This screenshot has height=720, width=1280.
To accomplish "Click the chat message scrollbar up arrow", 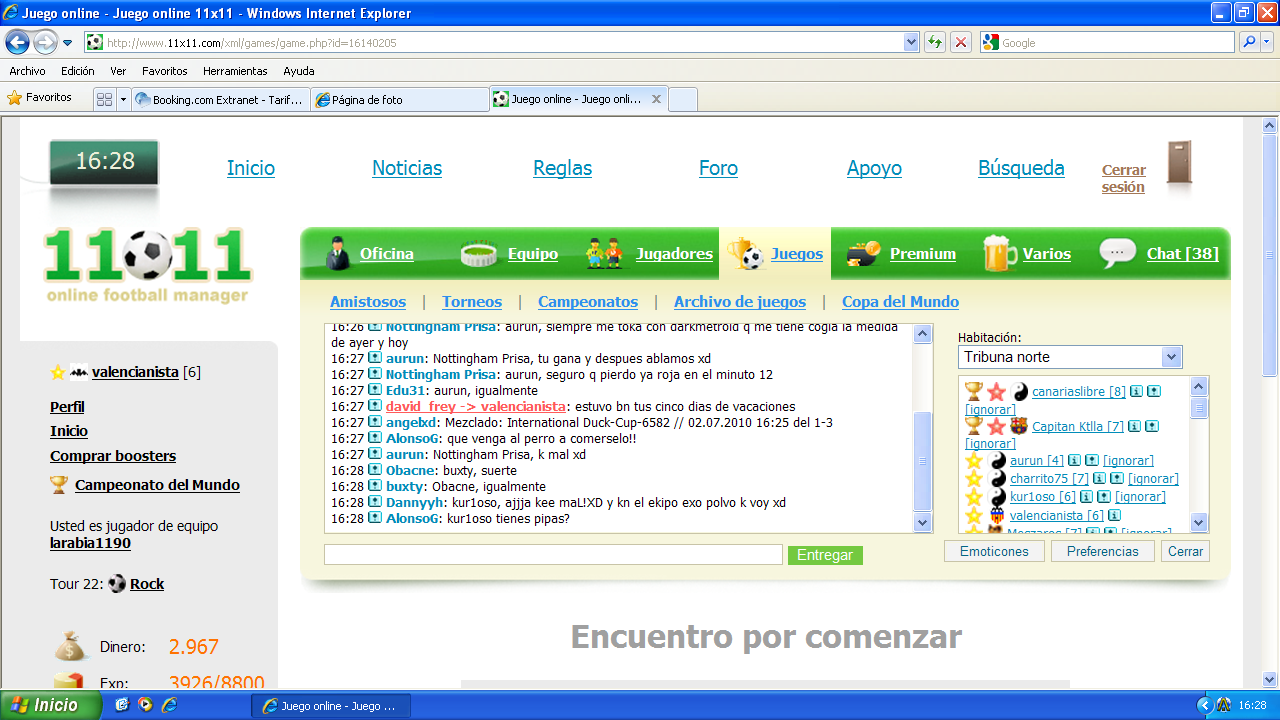I will [x=923, y=334].
